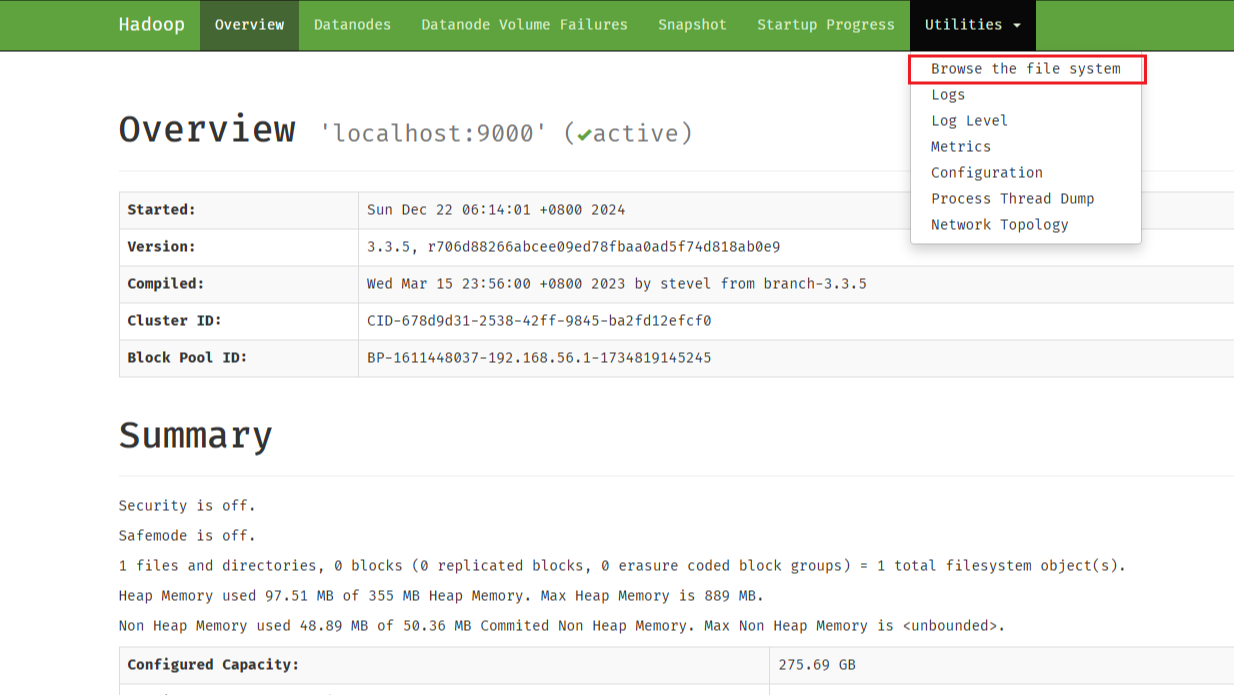1234x695 pixels.
Task: Choose Browse the file system
Action: pyautogui.click(x=1026, y=69)
